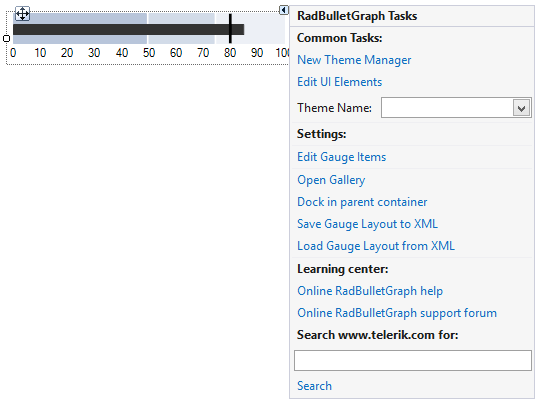Collapse the smart tag arrow button

click(x=284, y=10)
